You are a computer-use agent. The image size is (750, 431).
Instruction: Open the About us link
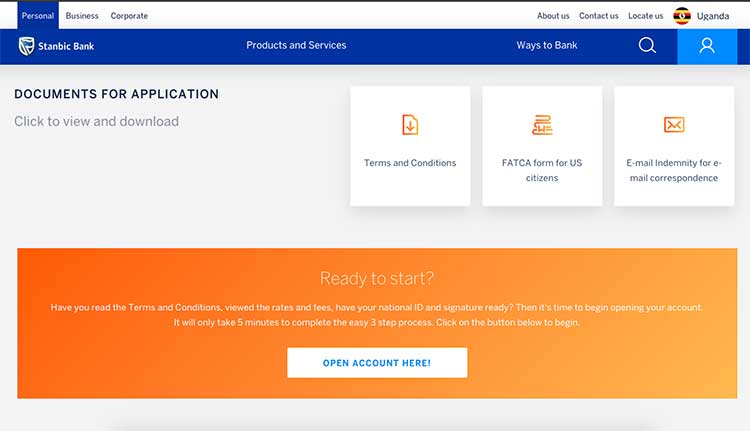tap(553, 16)
